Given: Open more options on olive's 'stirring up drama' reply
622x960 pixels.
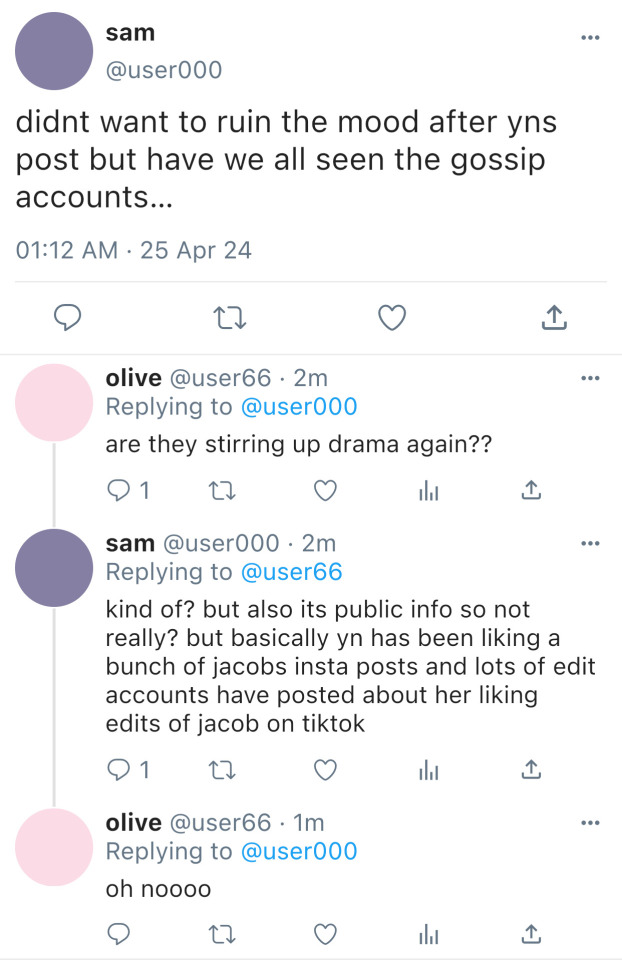Looking at the screenshot, I should [590, 378].
